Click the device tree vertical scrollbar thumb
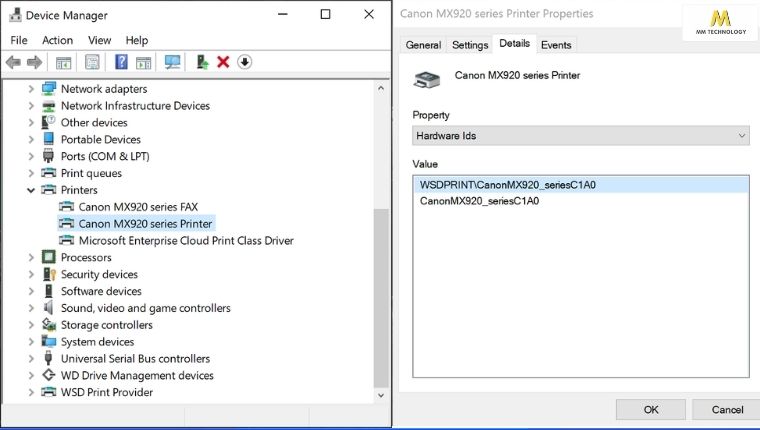 point(381,298)
